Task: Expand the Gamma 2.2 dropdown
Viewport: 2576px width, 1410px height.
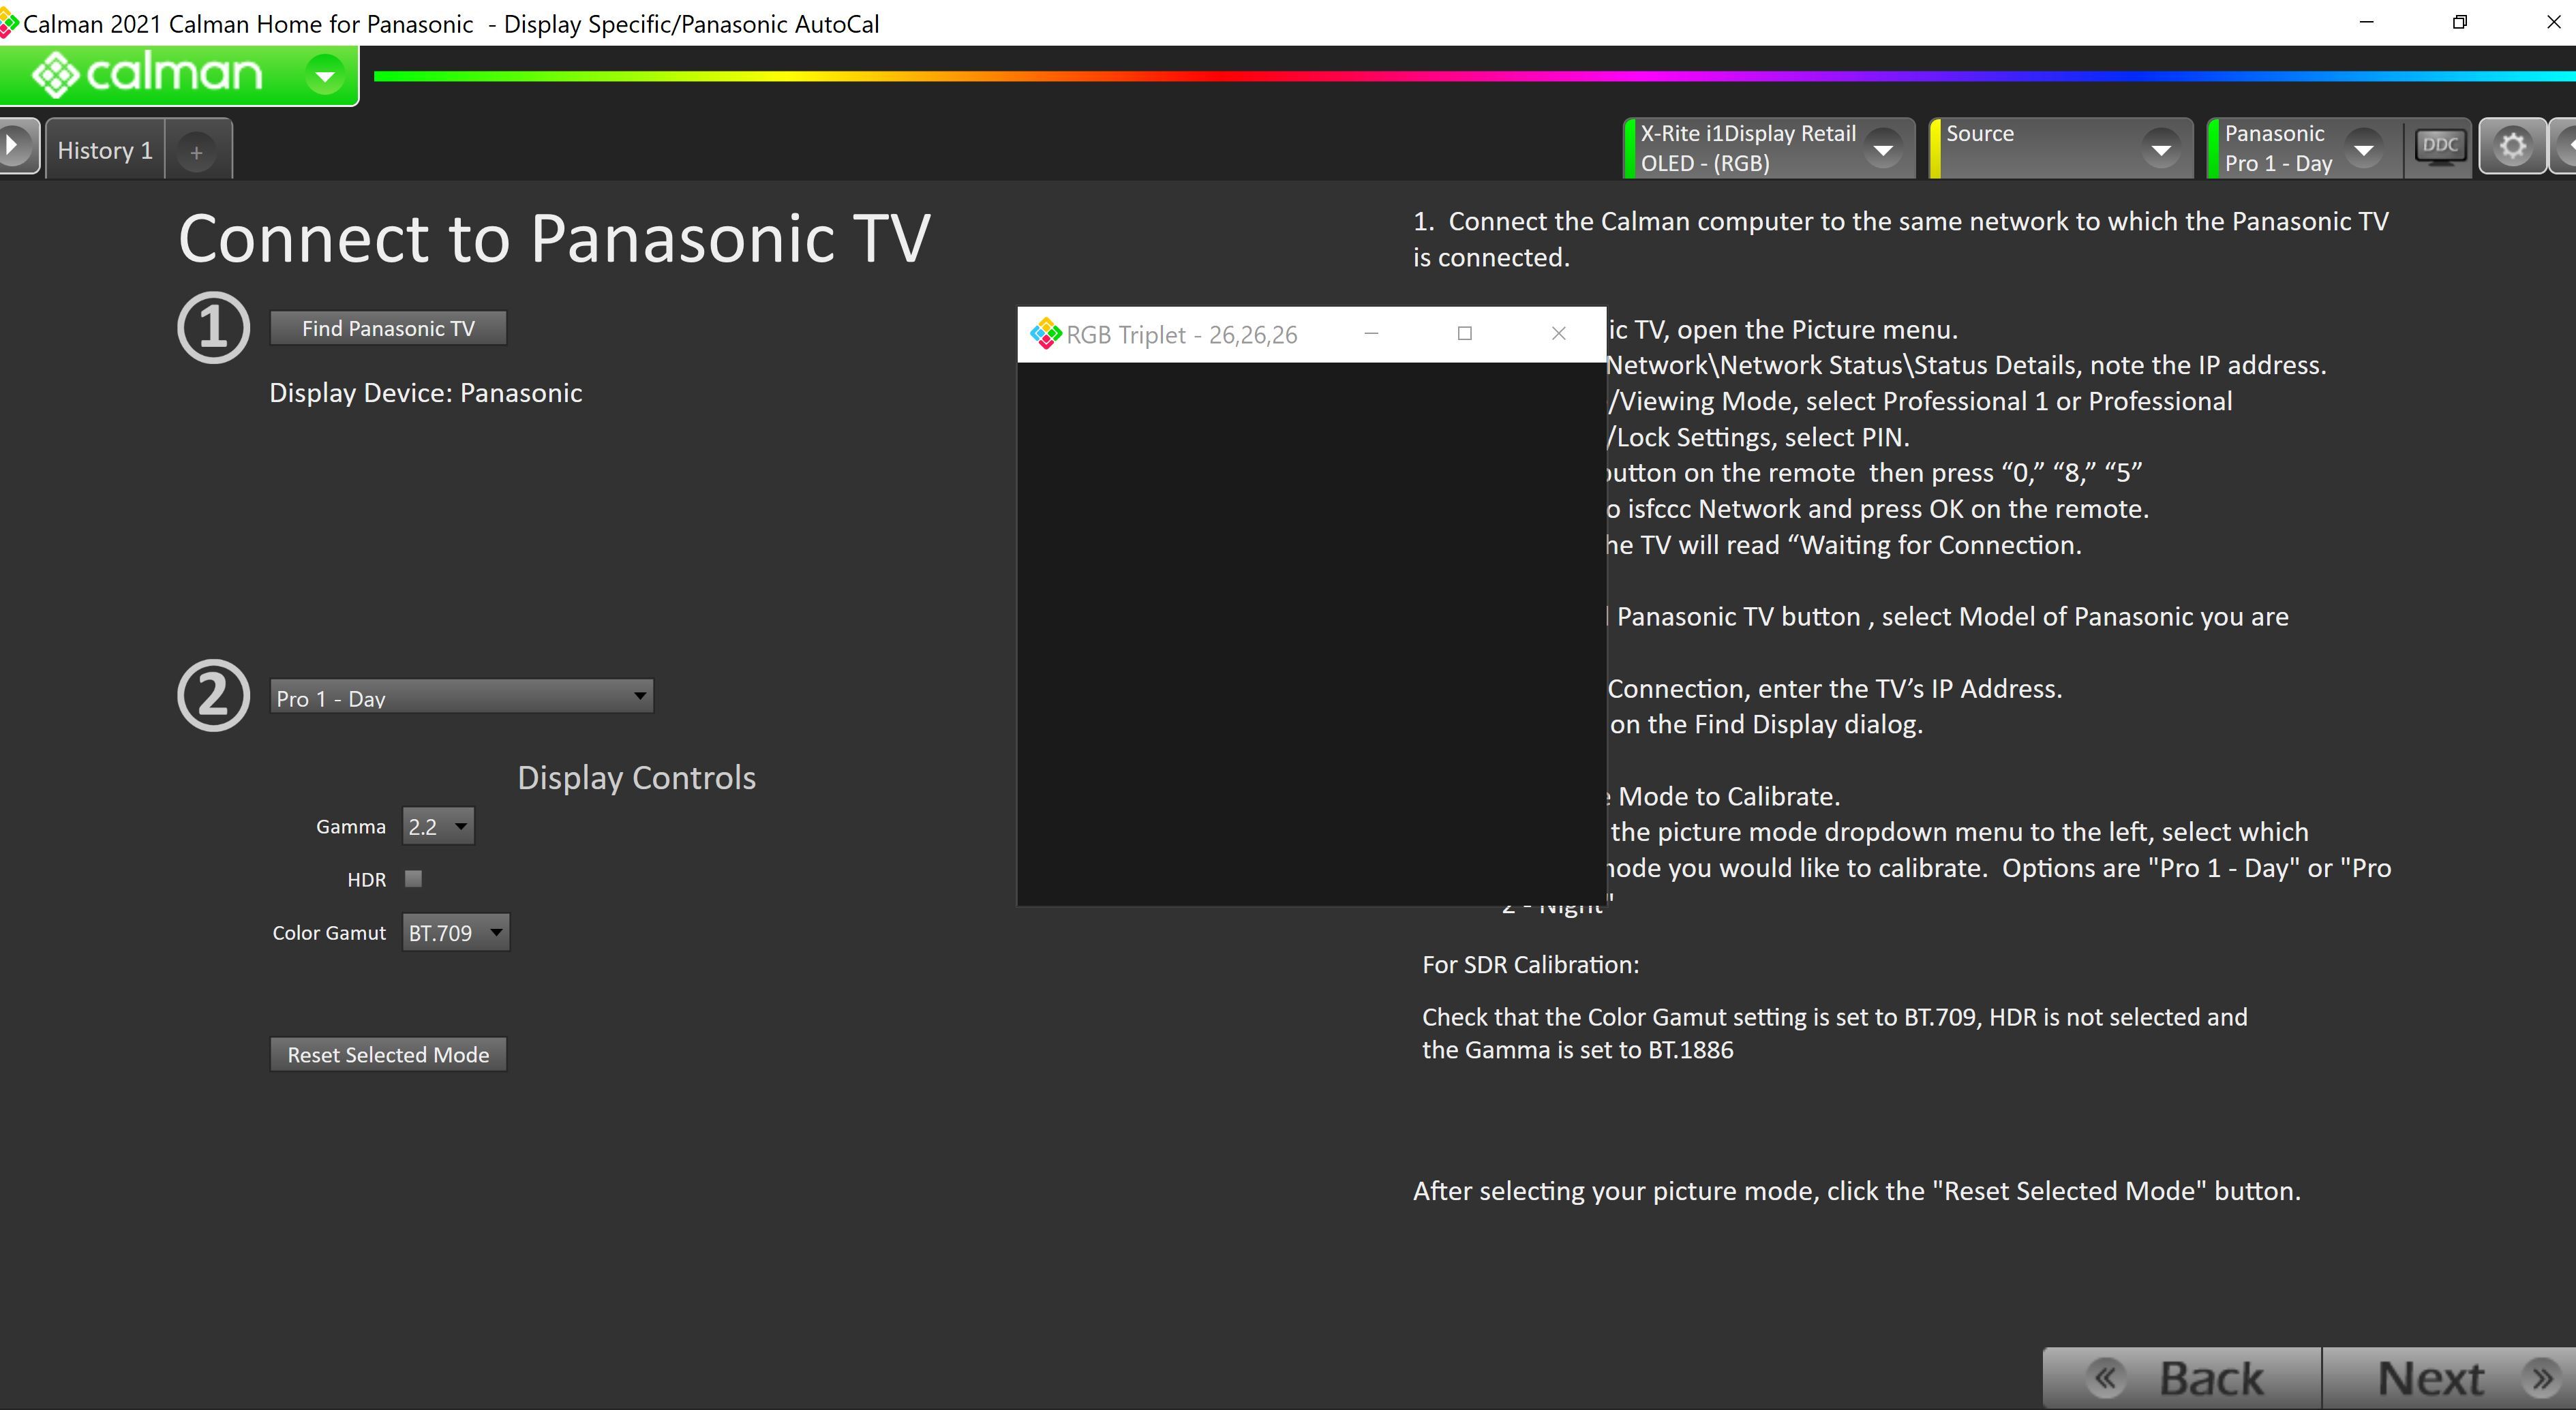Action: [x=438, y=827]
